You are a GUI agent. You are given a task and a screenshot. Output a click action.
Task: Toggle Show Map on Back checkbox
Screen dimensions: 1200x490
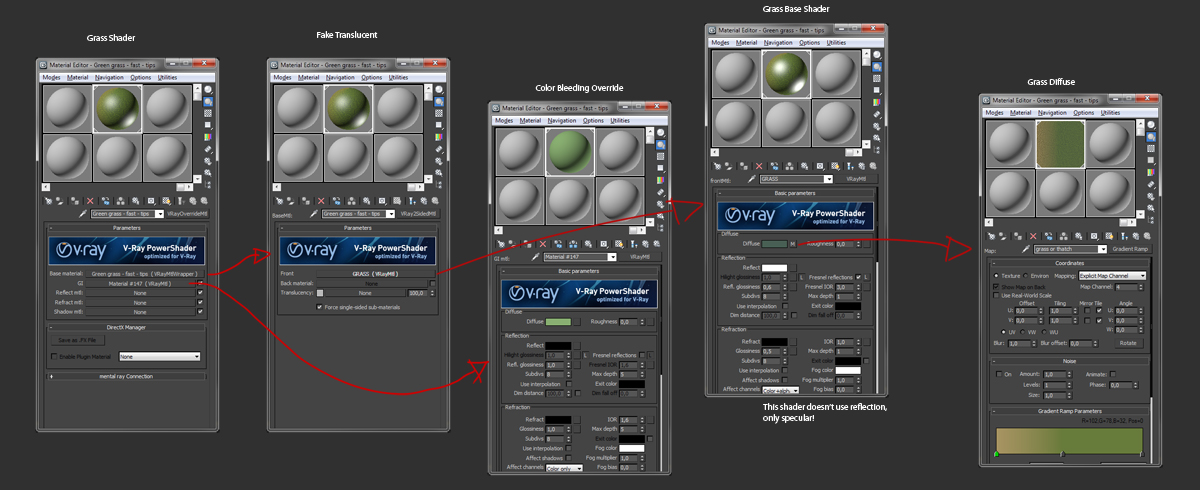[x=996, y=287]
